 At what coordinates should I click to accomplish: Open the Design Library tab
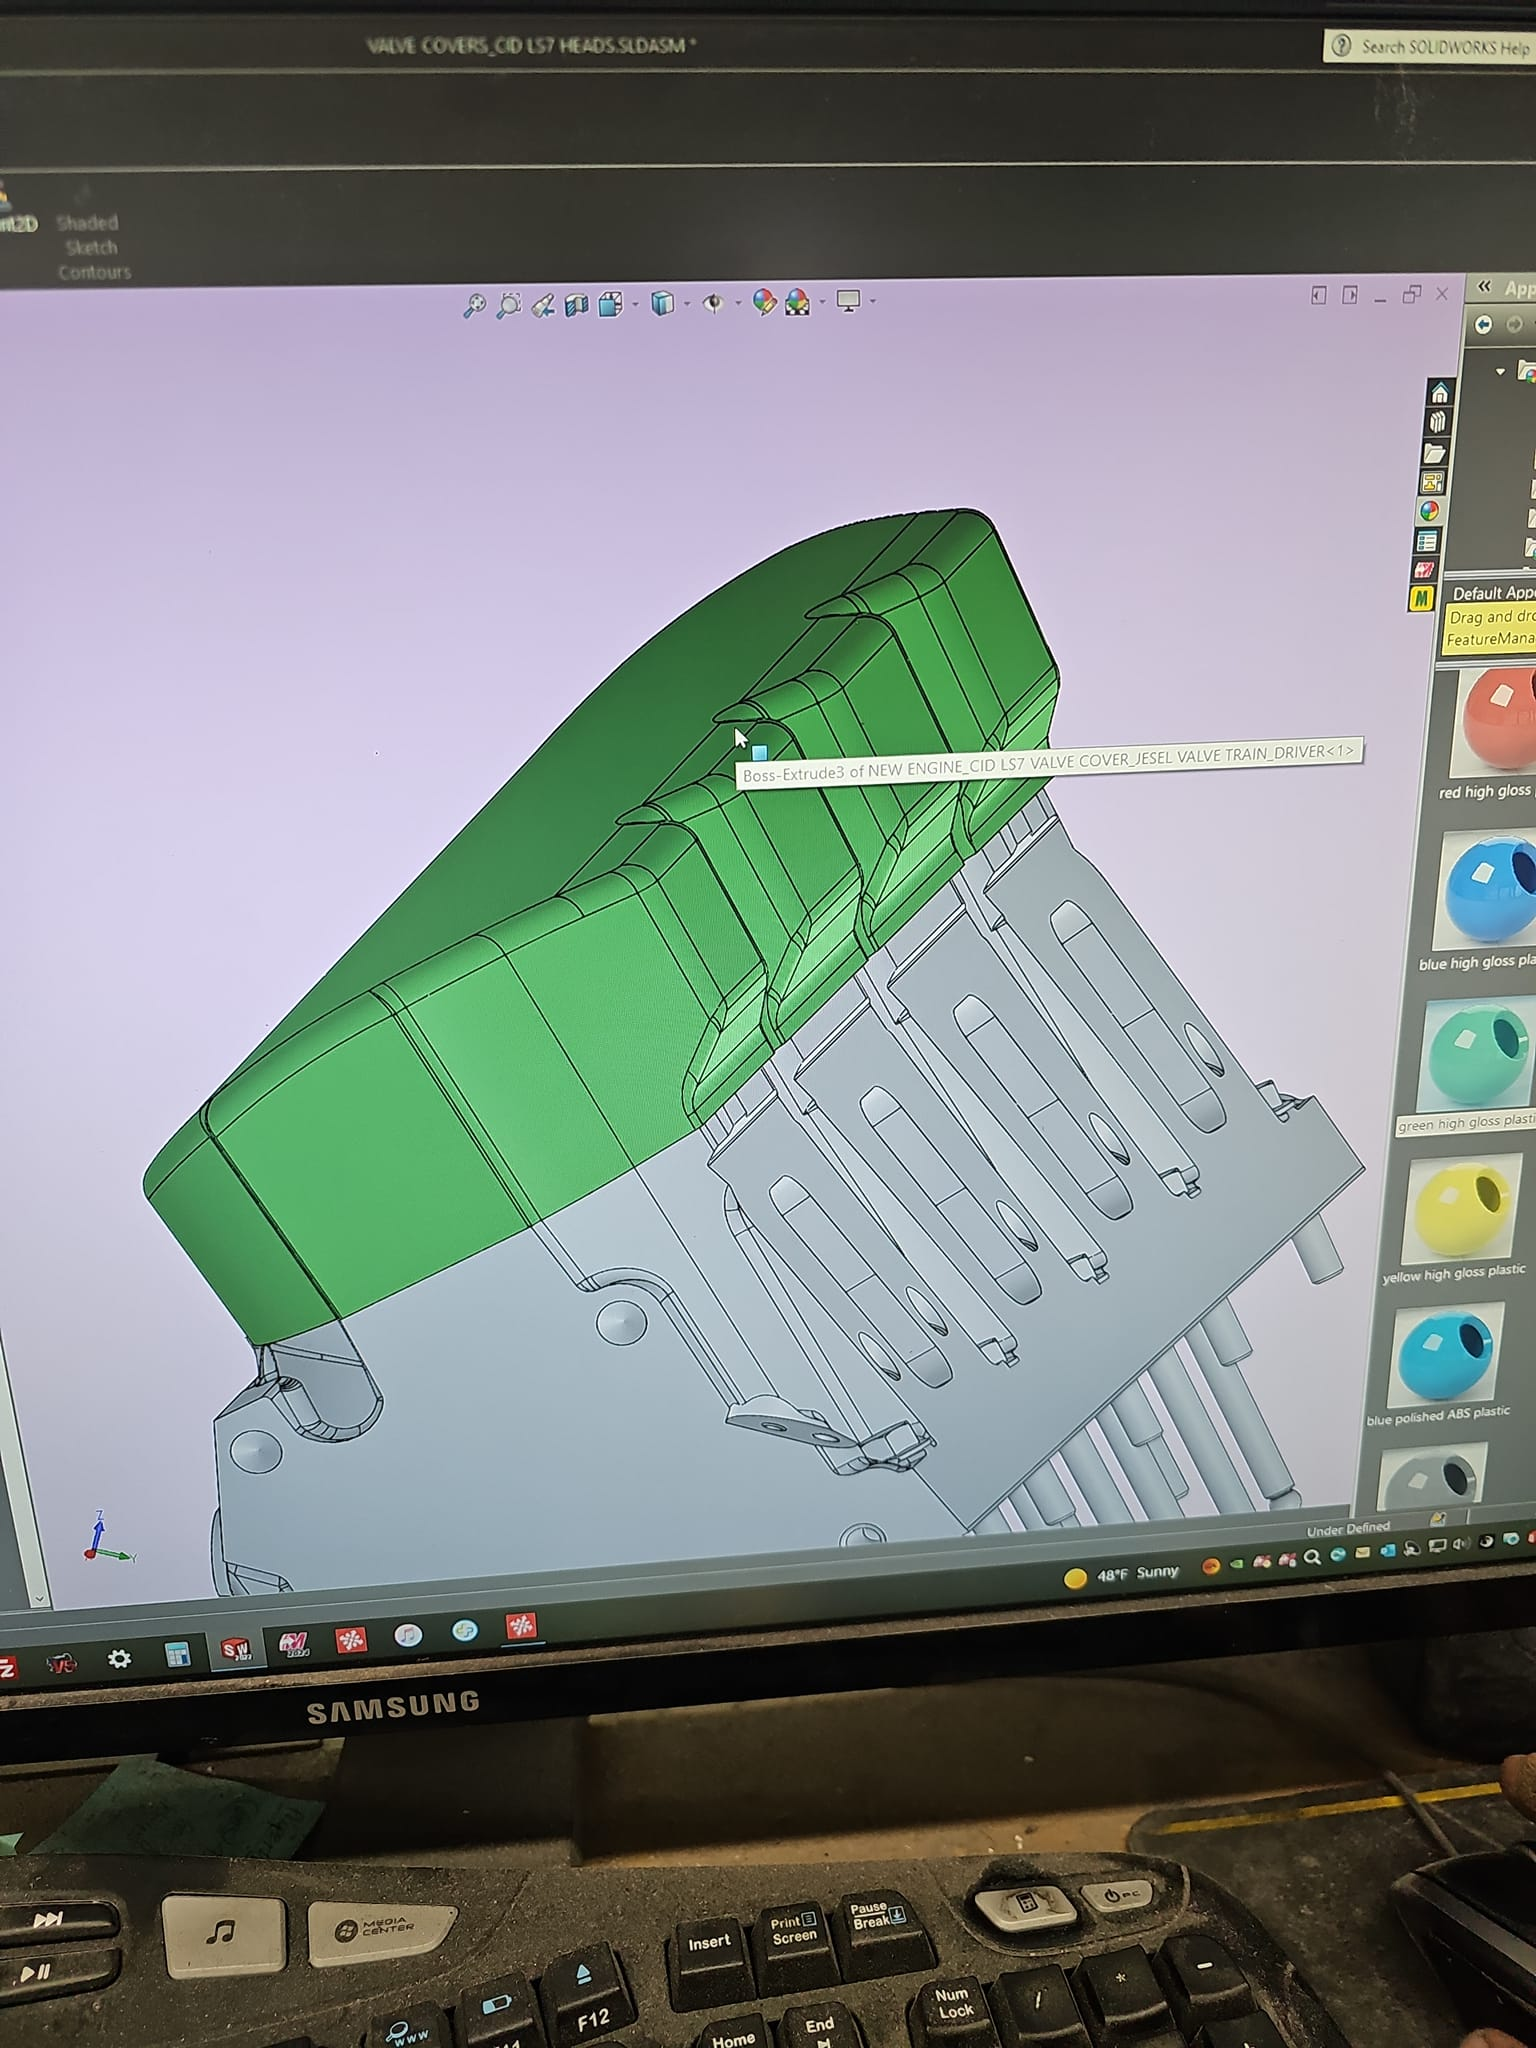(x=1438, y=422)
